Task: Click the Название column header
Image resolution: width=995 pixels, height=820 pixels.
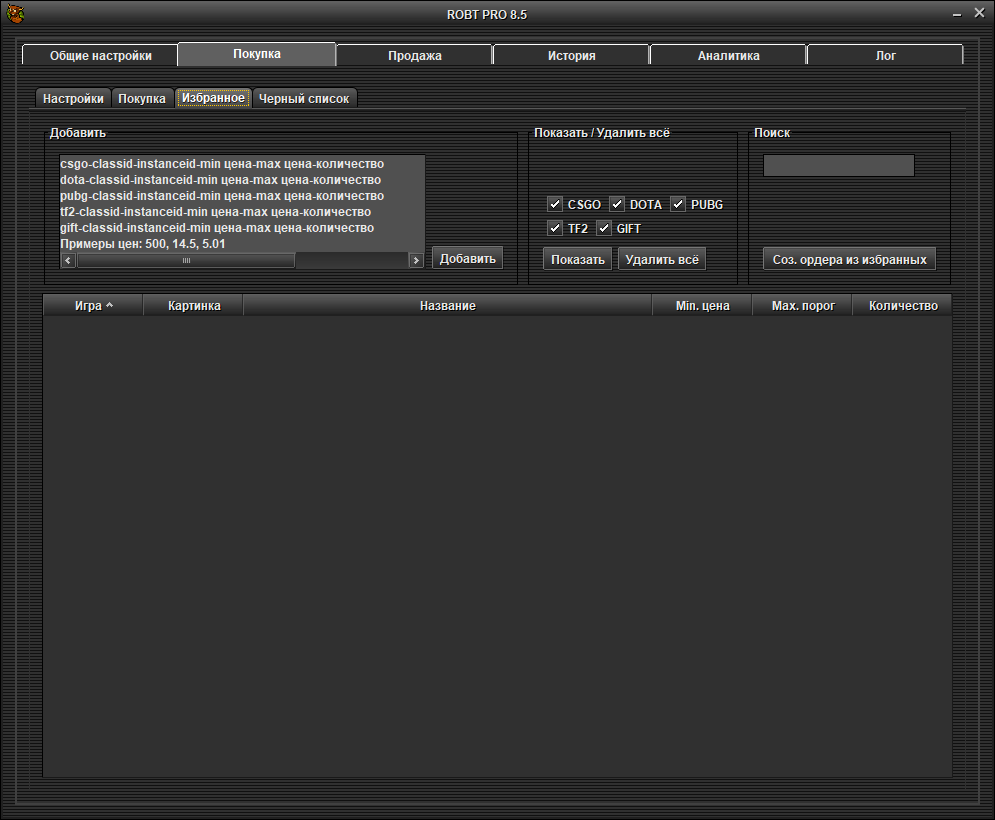Action: coord(447,306)
